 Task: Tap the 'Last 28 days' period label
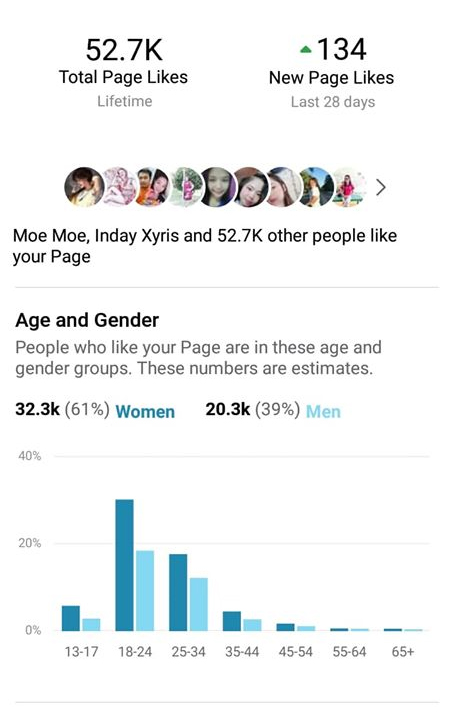coord(333,102)
